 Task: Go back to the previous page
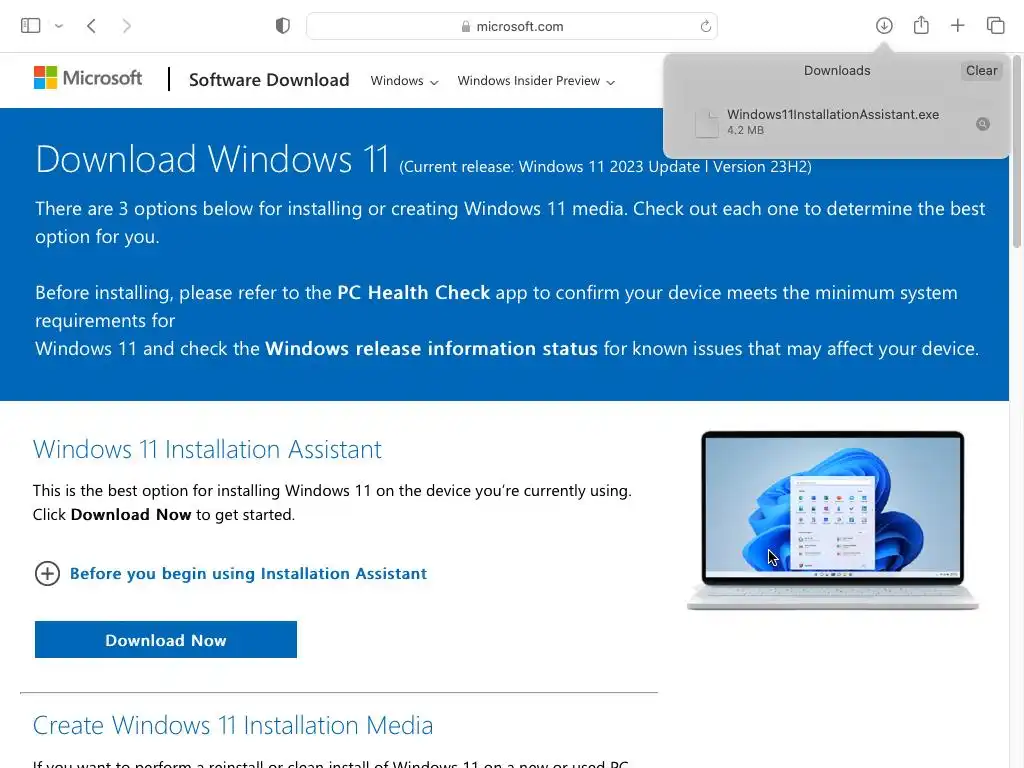coord(91,25)
